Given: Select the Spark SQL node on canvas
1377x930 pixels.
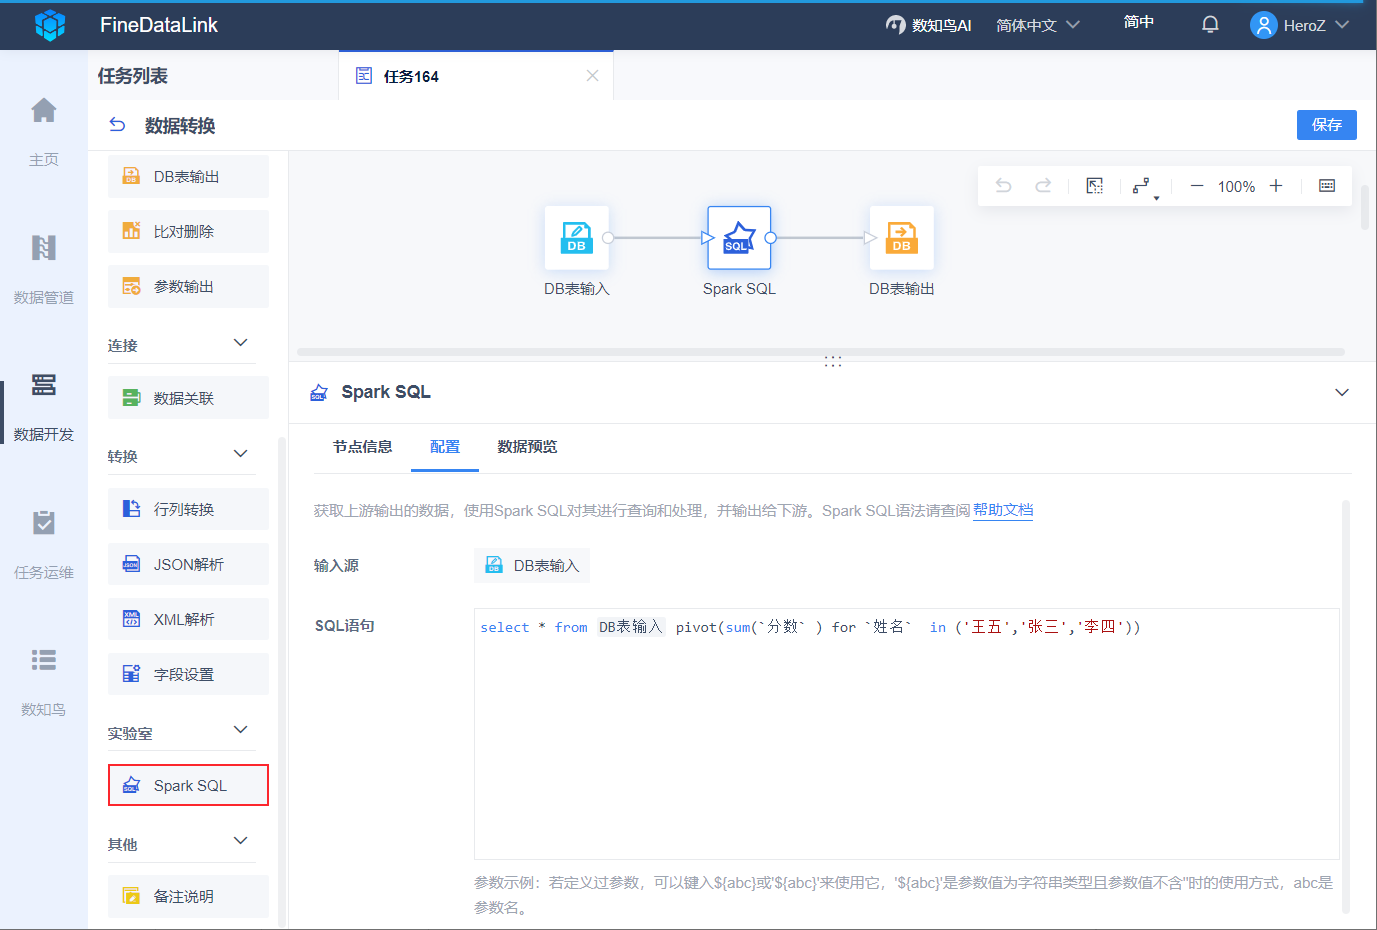Looking at the screenshot, I should coord(739,238).
